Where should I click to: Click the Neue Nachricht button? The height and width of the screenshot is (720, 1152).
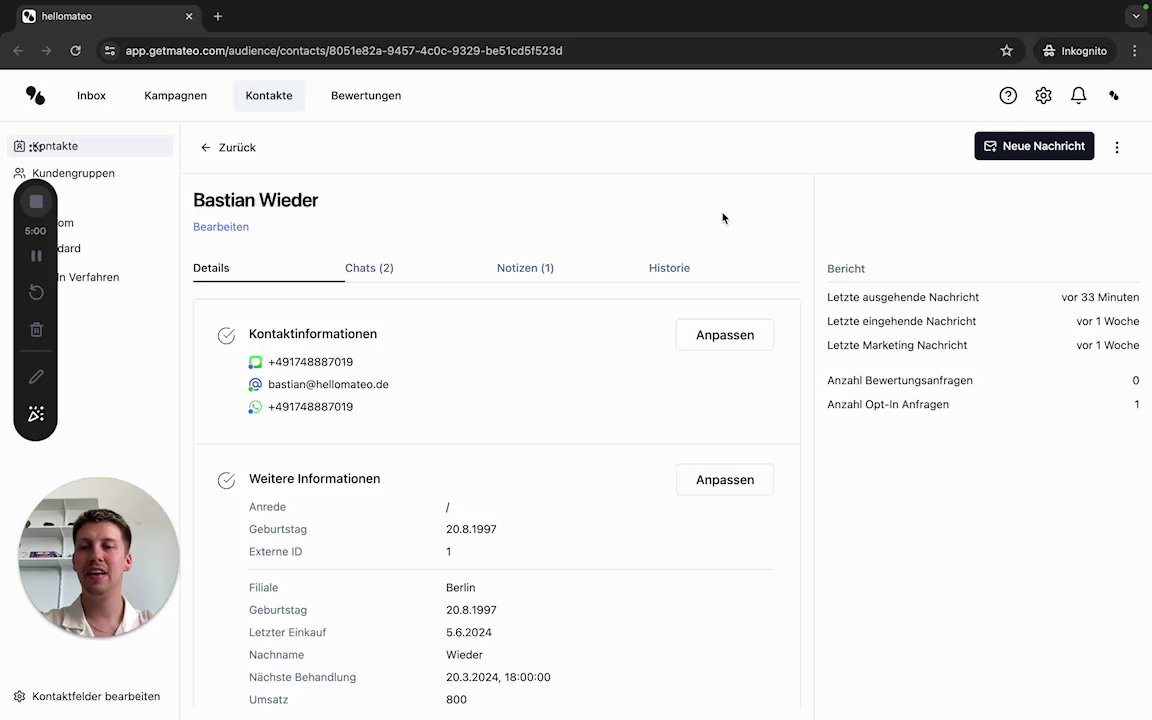click(1034, 146)
